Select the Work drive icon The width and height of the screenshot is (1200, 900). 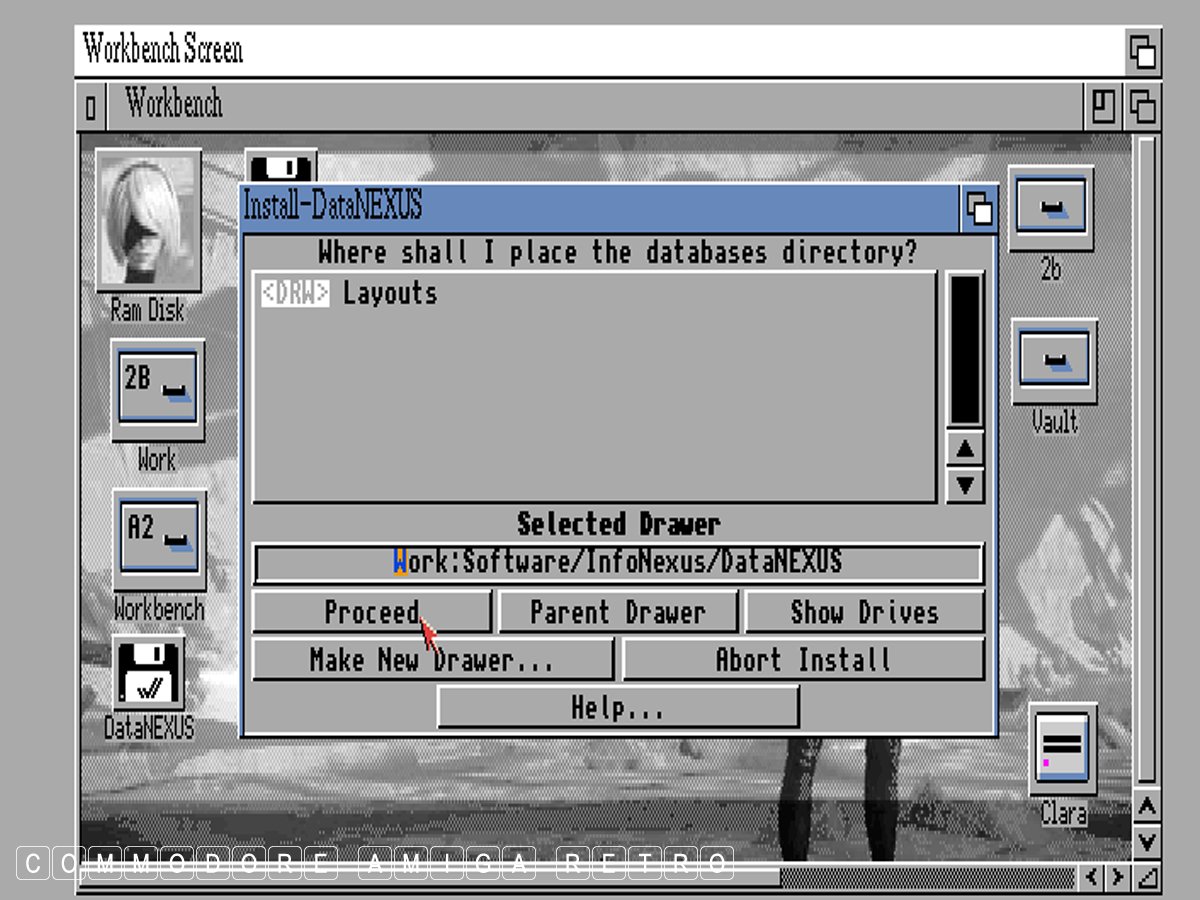click(x=157, y=390)
